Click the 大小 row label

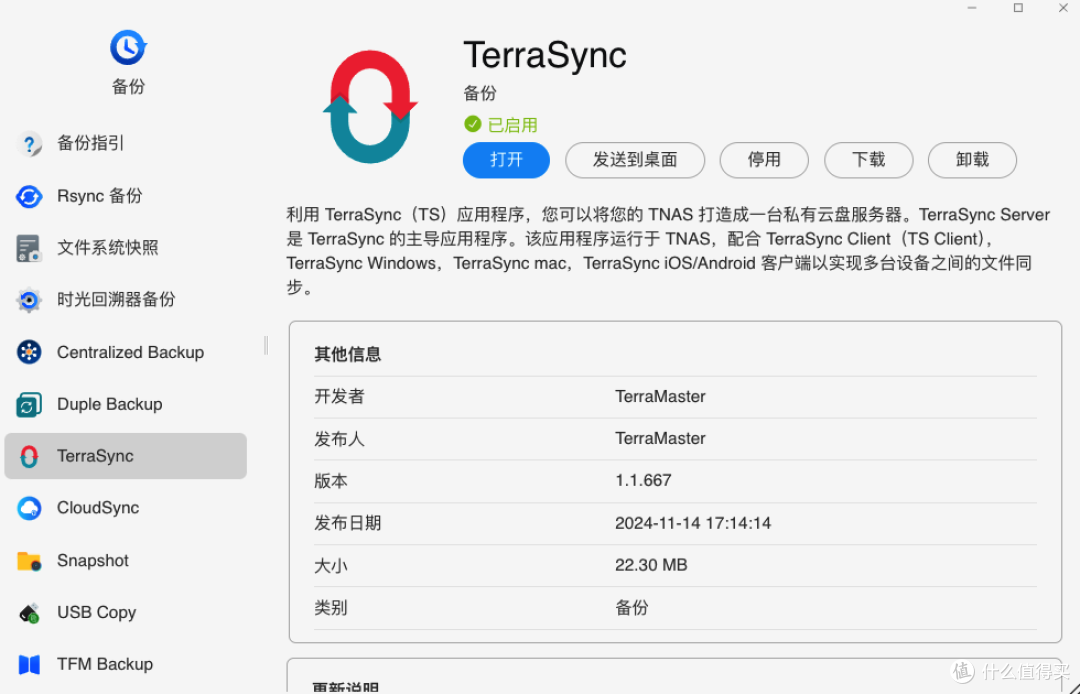coord(331,565)
